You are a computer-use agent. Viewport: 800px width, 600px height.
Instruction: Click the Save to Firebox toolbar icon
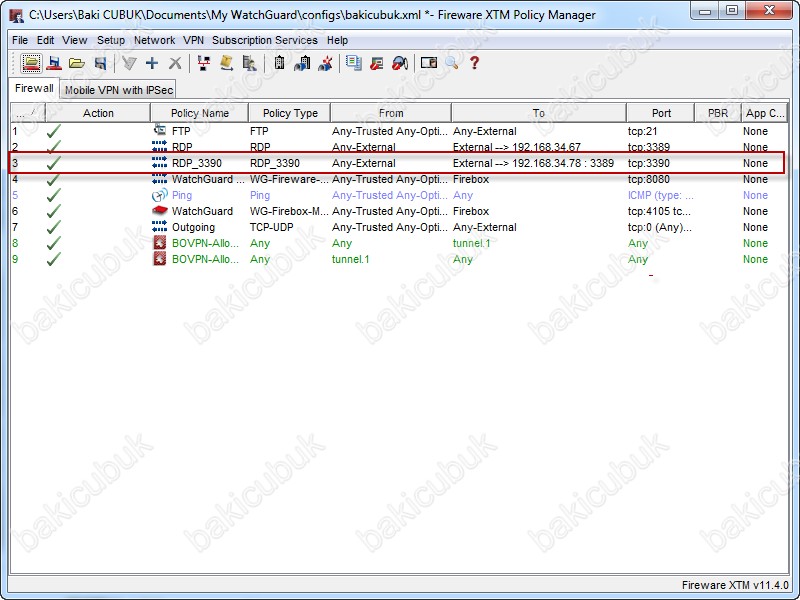pyautogui.click(x=54, y=63)
